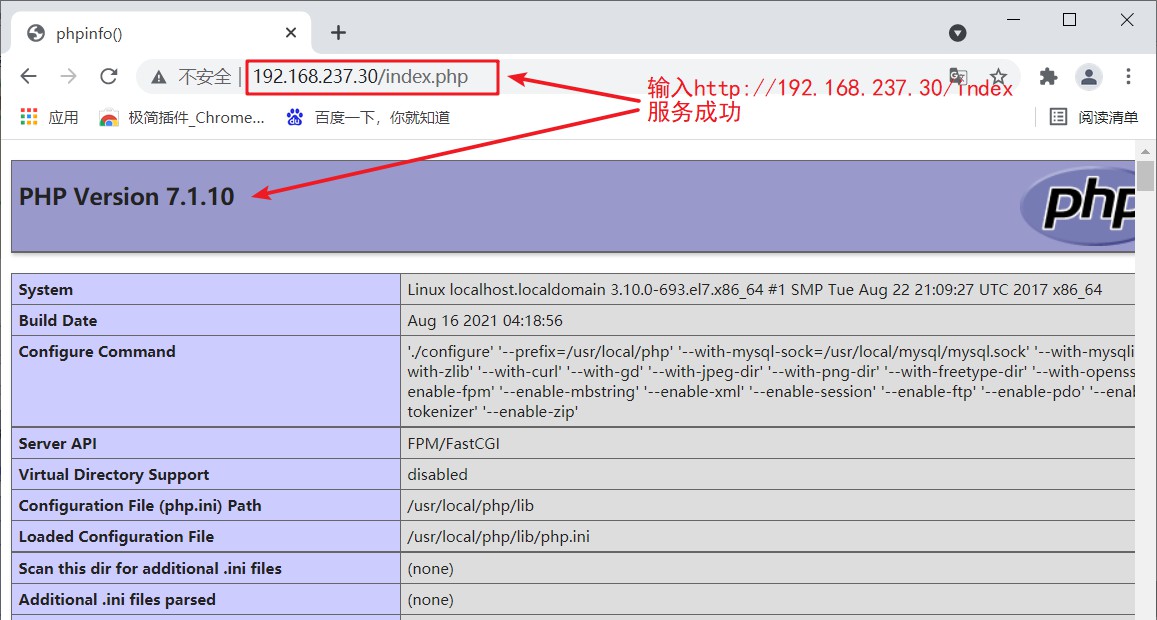
Task: Click the 'PHP Version 7.1.10' heading
Action: coord(127,197)
